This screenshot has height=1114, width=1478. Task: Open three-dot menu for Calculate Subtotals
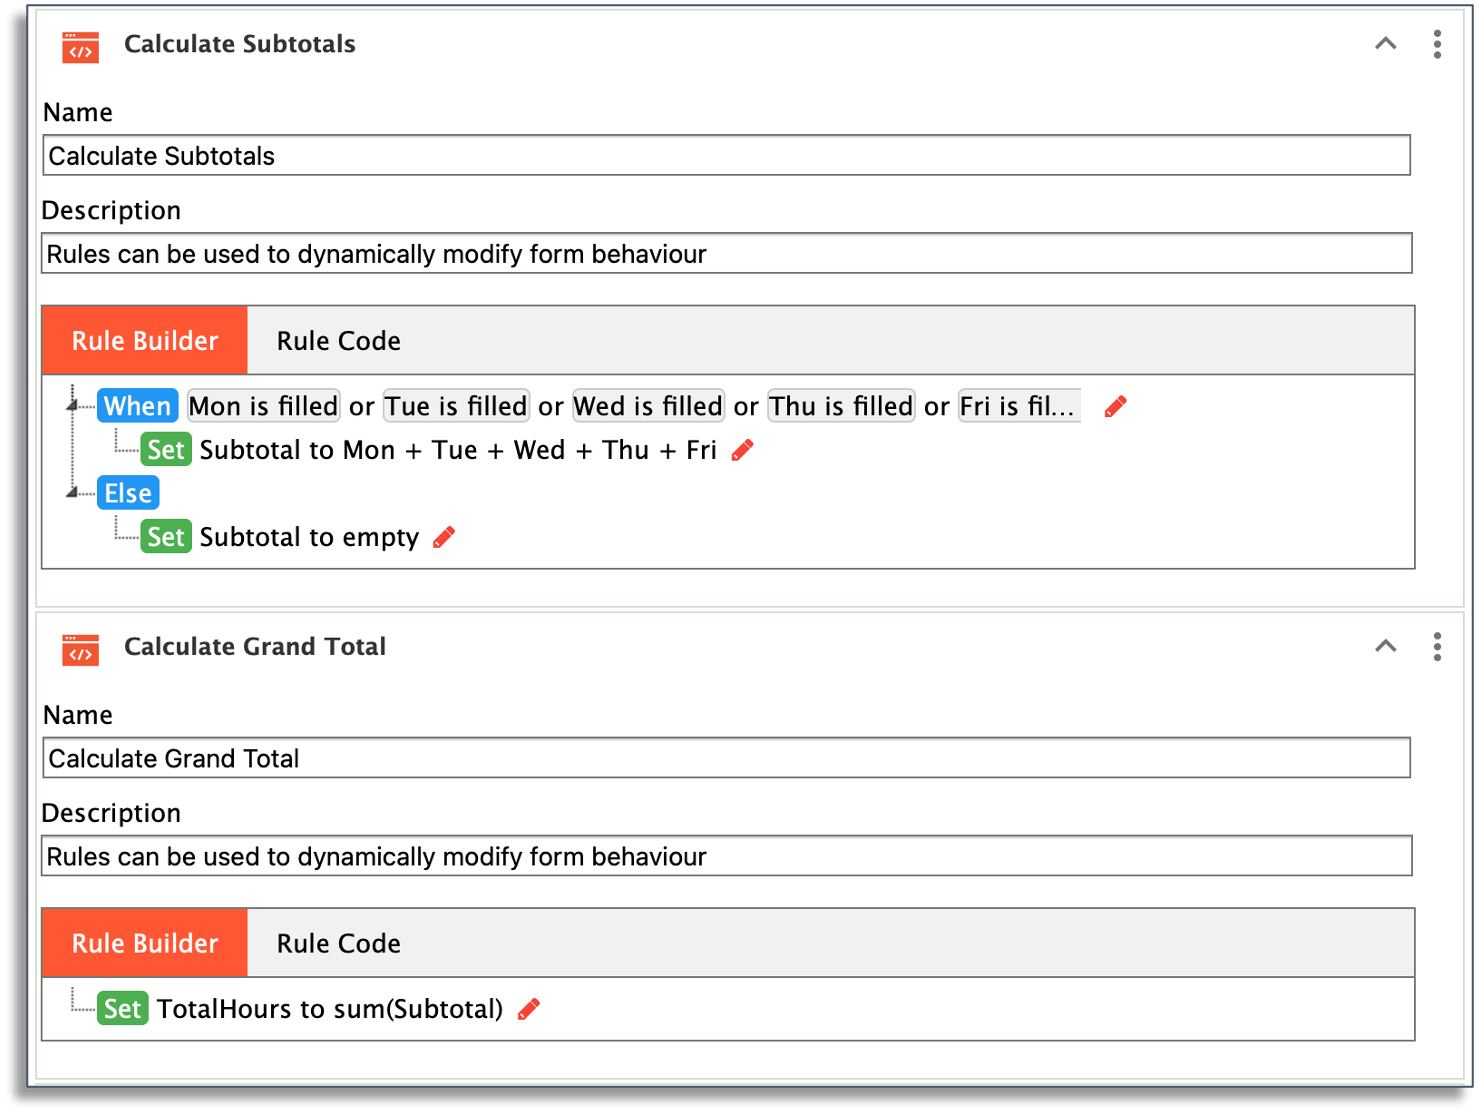tap(1437, 44)
